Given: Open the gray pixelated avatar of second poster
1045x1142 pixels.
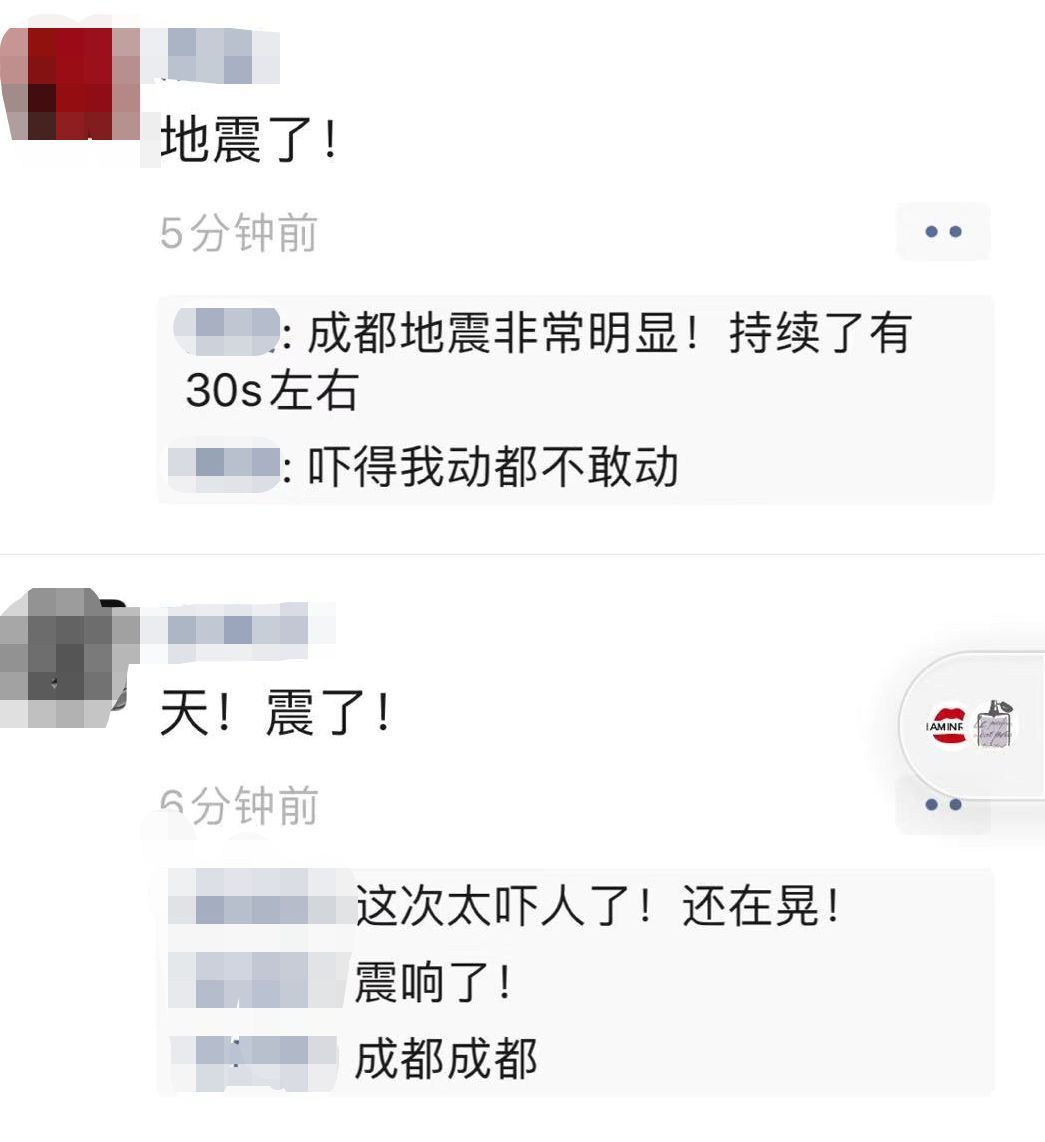Looking at the screenshot, I should point(67,658).
